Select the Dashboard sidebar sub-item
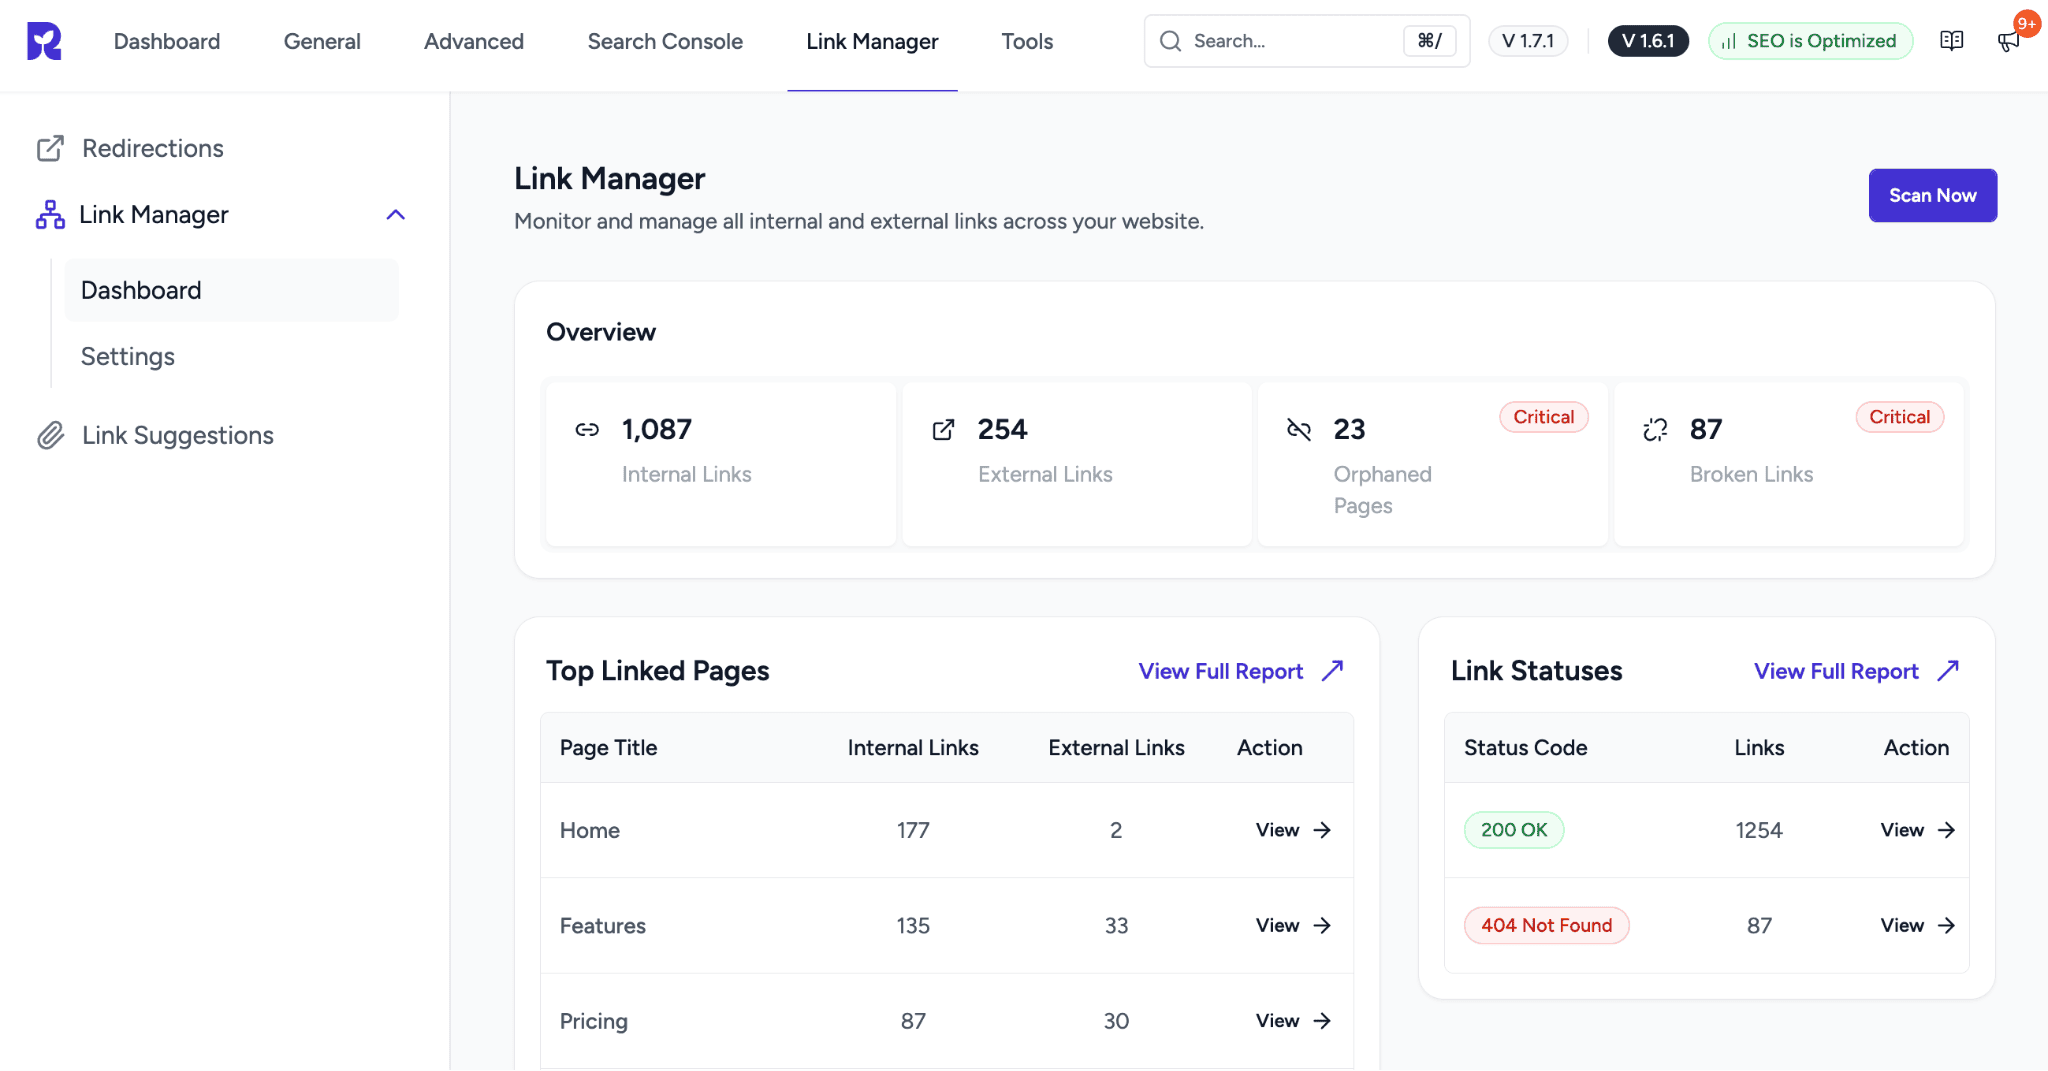This screenshot has width=2048, height=1071. click(231, 290)
